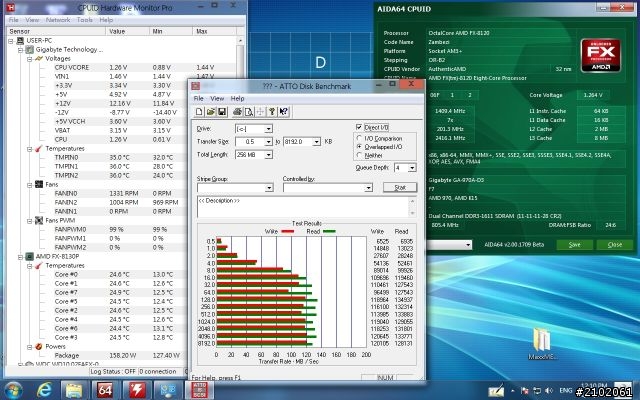Open the Total Length 256 MB dropdown
Image resolution: width=640 pixels, height=400 pixels.
[x=268, y=155]
